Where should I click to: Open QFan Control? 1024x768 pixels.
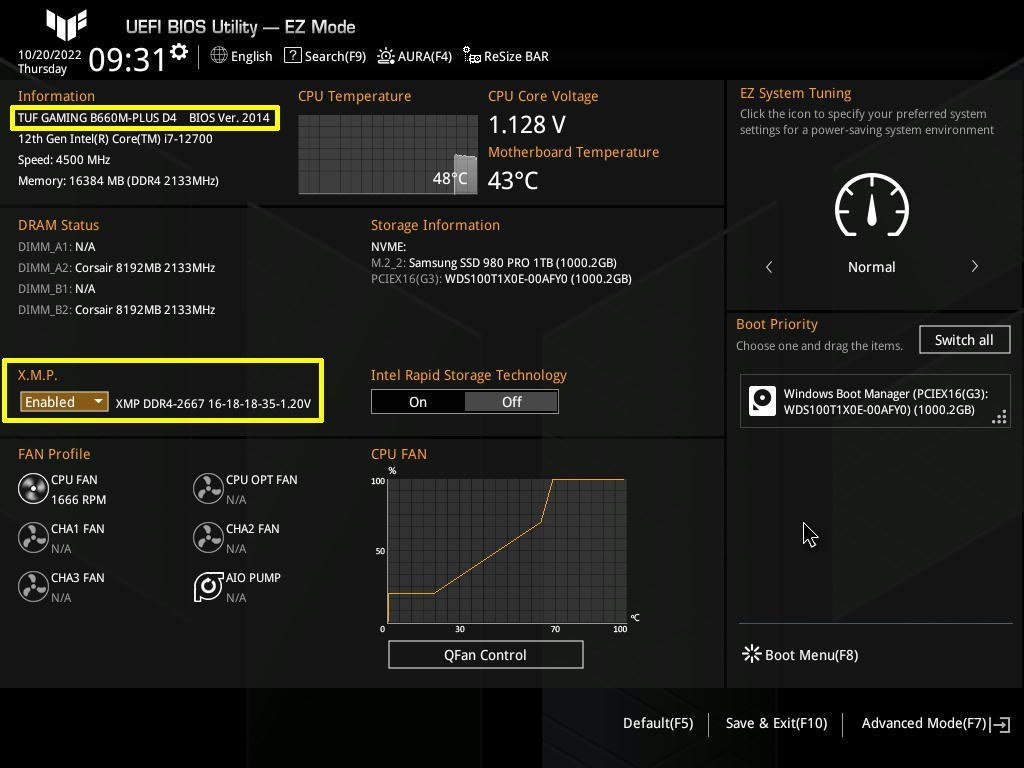pos(485,655)
